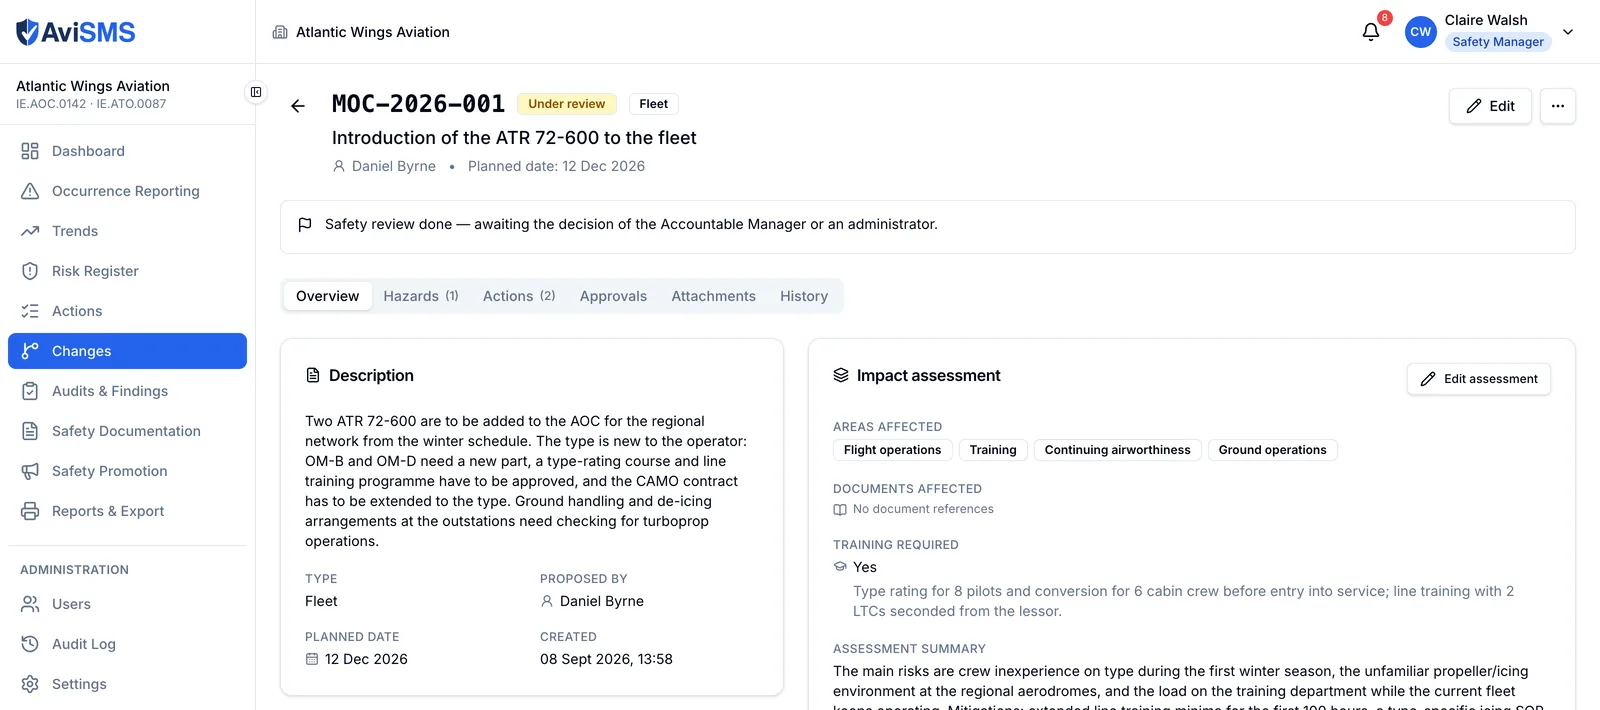Open Dashboard in sidebar
The width and height of the screenshot is (1600, 710).
(x=127, y=151)
